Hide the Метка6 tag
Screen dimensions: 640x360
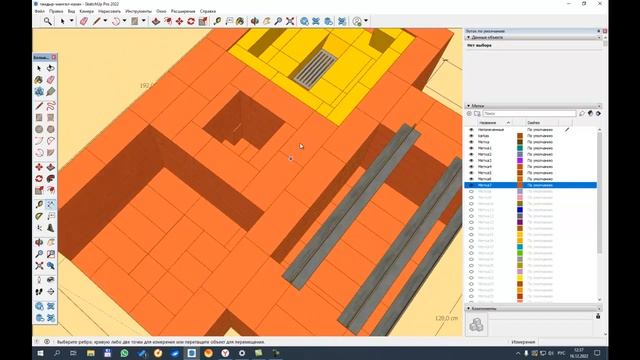[471, 179]
